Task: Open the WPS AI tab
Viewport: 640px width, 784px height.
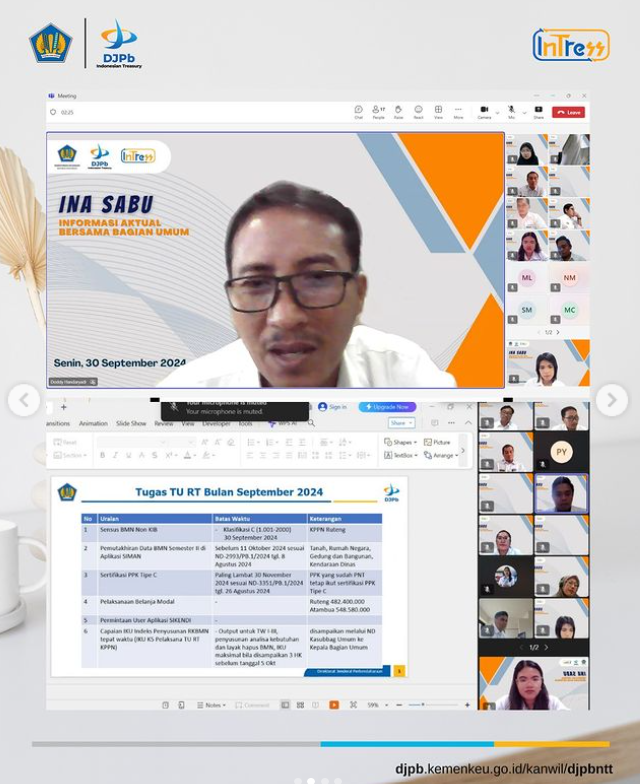Action: tap(284, 424)
